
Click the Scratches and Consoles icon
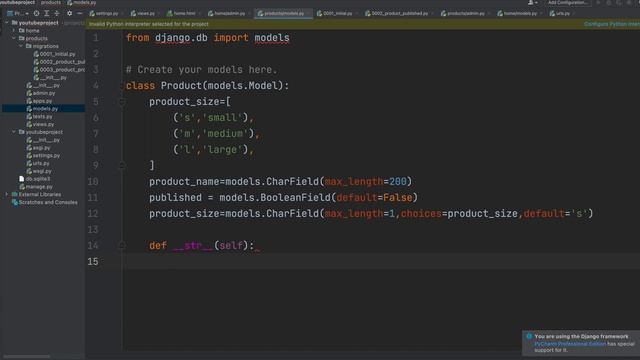[15, 202]
